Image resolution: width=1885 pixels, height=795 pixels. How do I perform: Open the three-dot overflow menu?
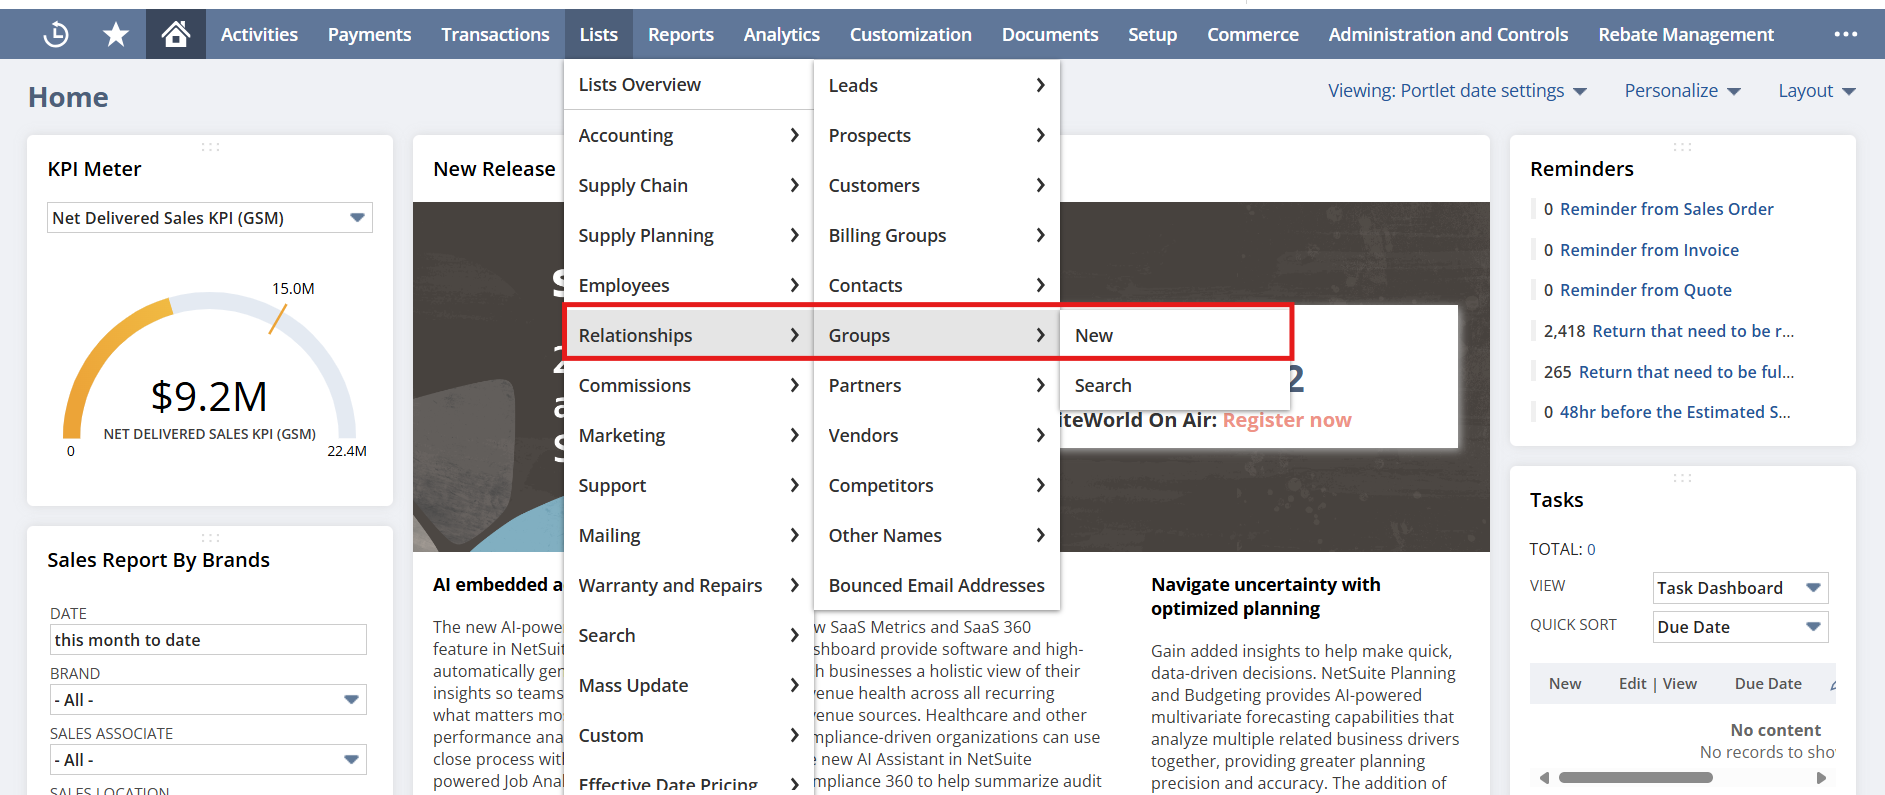click(1845, 35)
